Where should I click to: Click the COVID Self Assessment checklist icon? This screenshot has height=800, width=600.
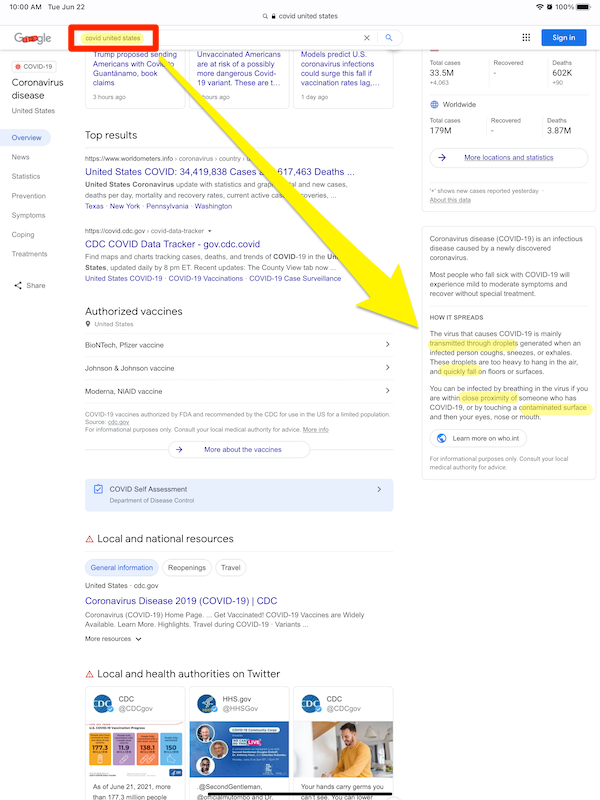[x=98, y=489]
